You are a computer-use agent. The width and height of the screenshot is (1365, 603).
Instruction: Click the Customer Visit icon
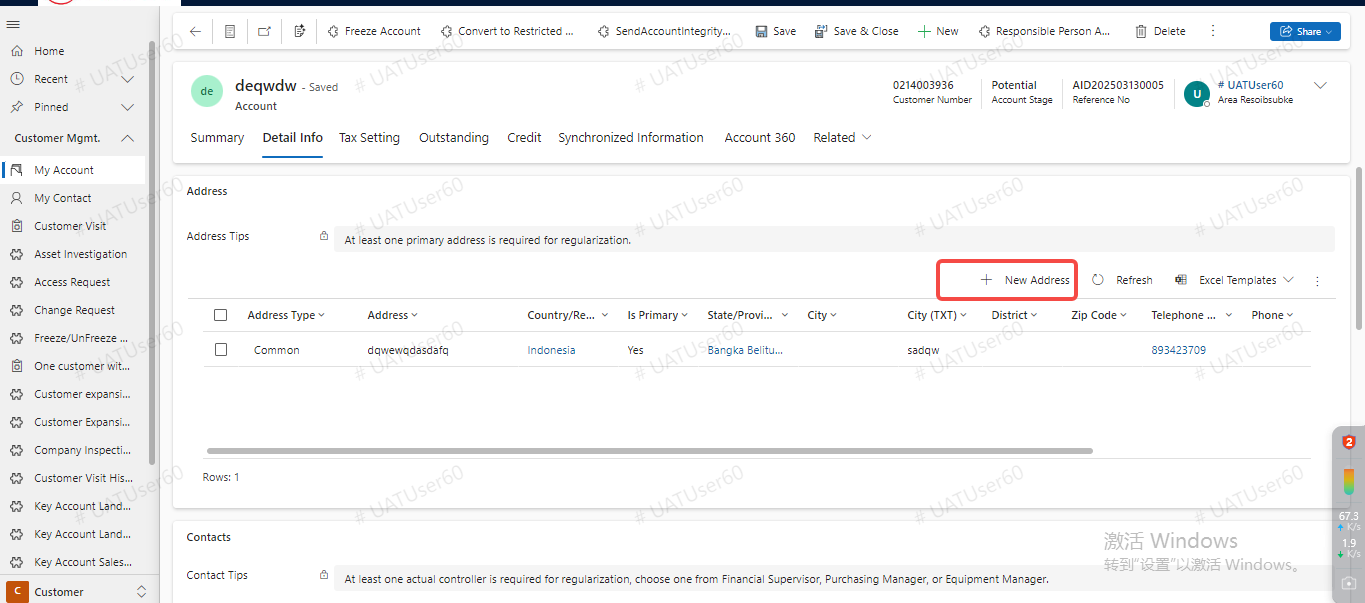[x=16, y=226]
